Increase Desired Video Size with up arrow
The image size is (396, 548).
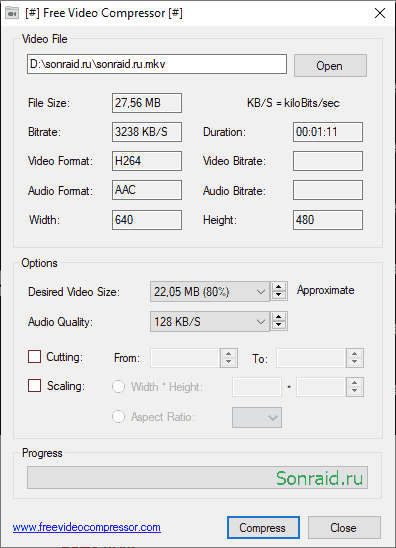click(x=279, y=287)
